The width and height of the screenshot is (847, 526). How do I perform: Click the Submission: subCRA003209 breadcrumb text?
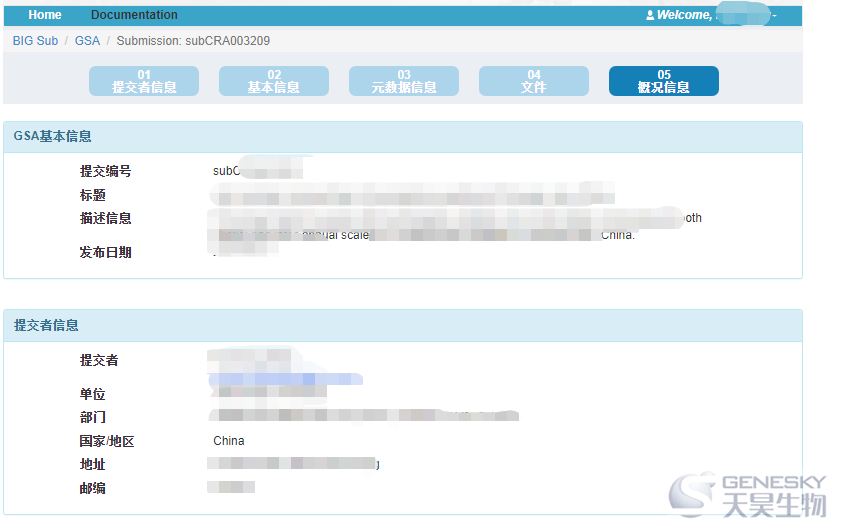click(x=193, y=41)
